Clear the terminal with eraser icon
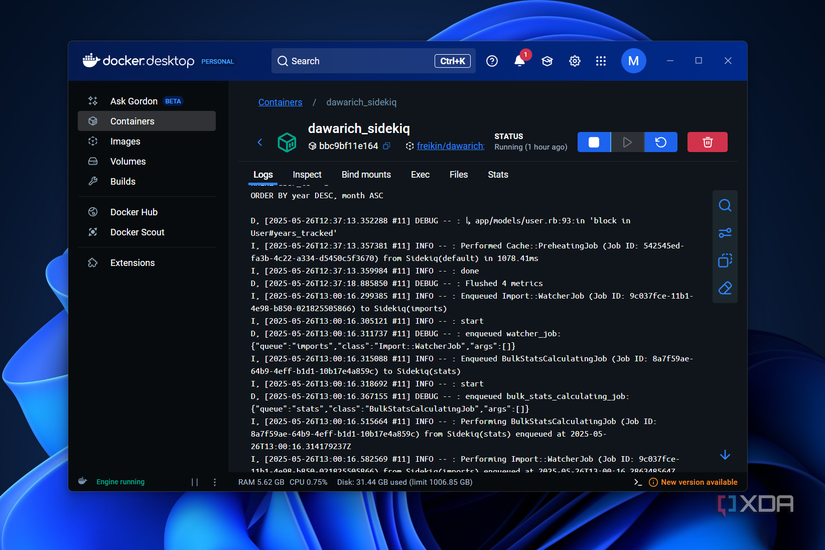825x550 pixels. (x=725, y=288)
